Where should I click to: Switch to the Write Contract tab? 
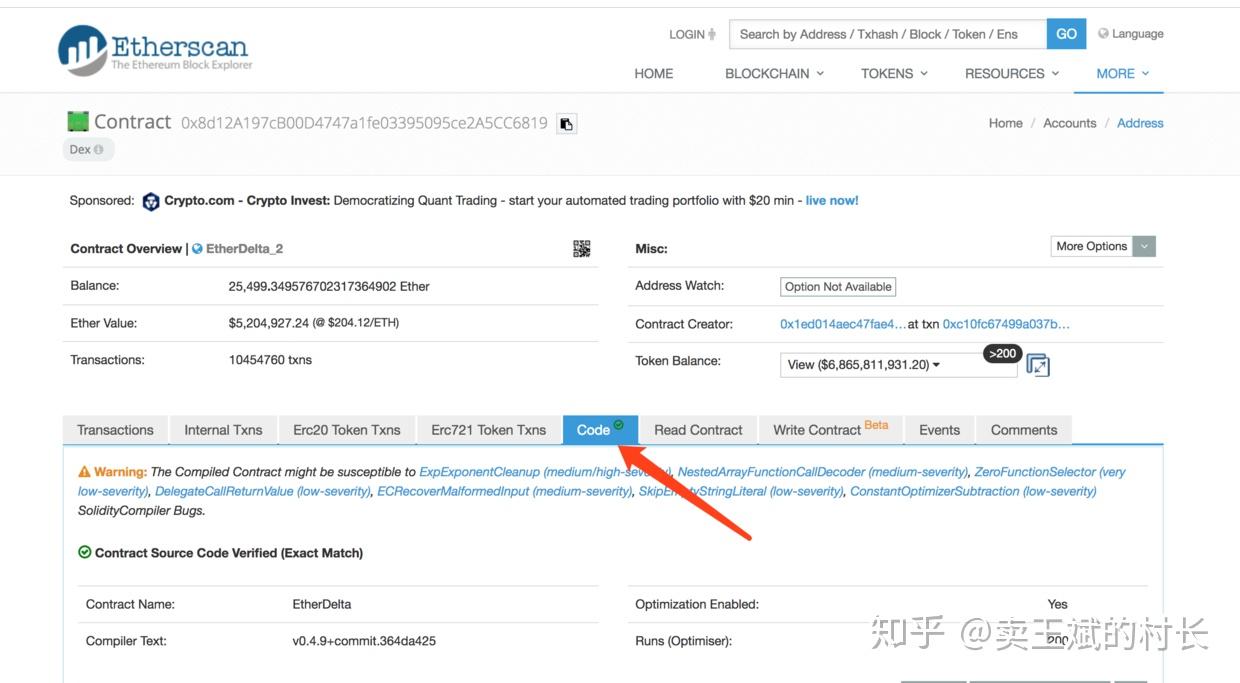[830, 430]
